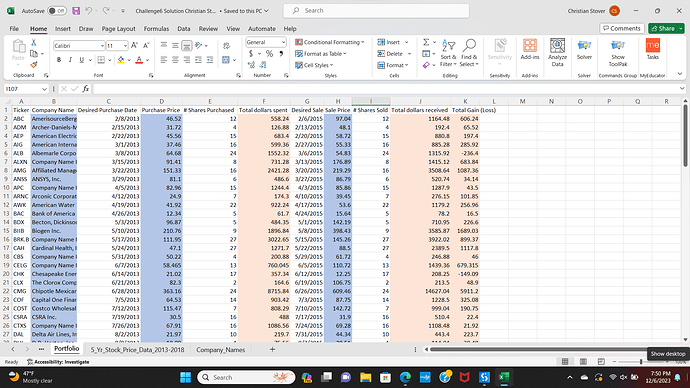Click the Insert Function fx icon
This screenshot has height=388, width=690.
(85, 89)
